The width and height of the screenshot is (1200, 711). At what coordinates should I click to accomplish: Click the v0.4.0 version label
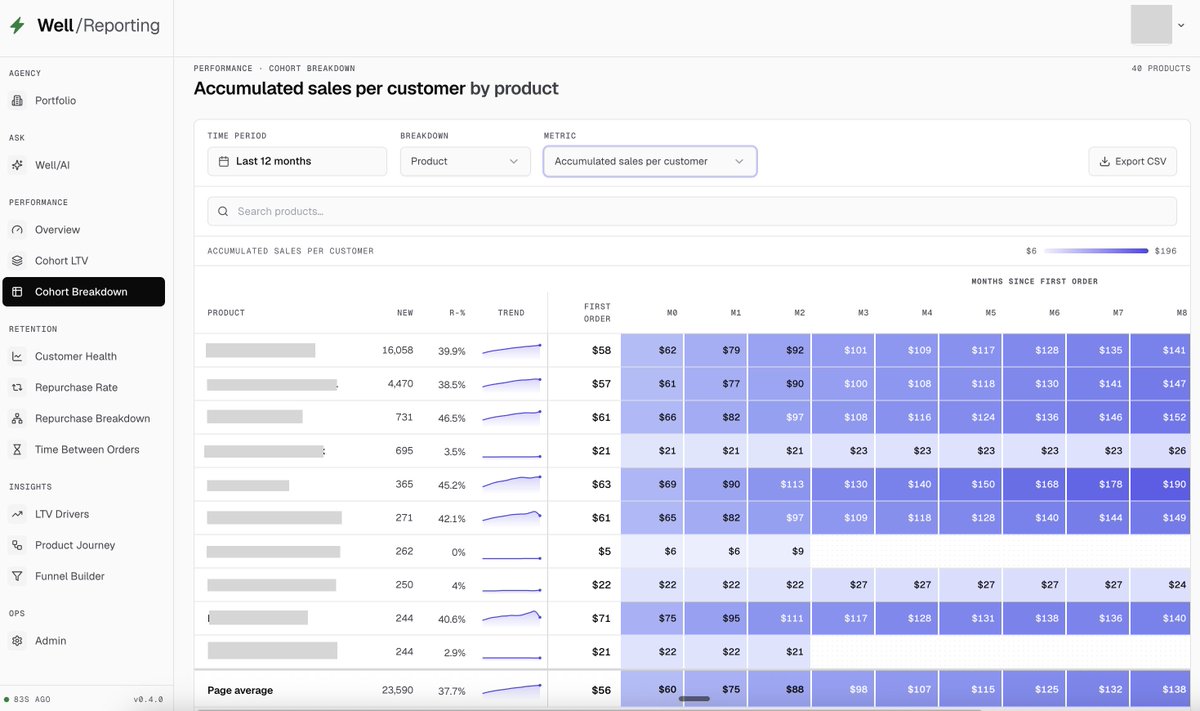148,700
